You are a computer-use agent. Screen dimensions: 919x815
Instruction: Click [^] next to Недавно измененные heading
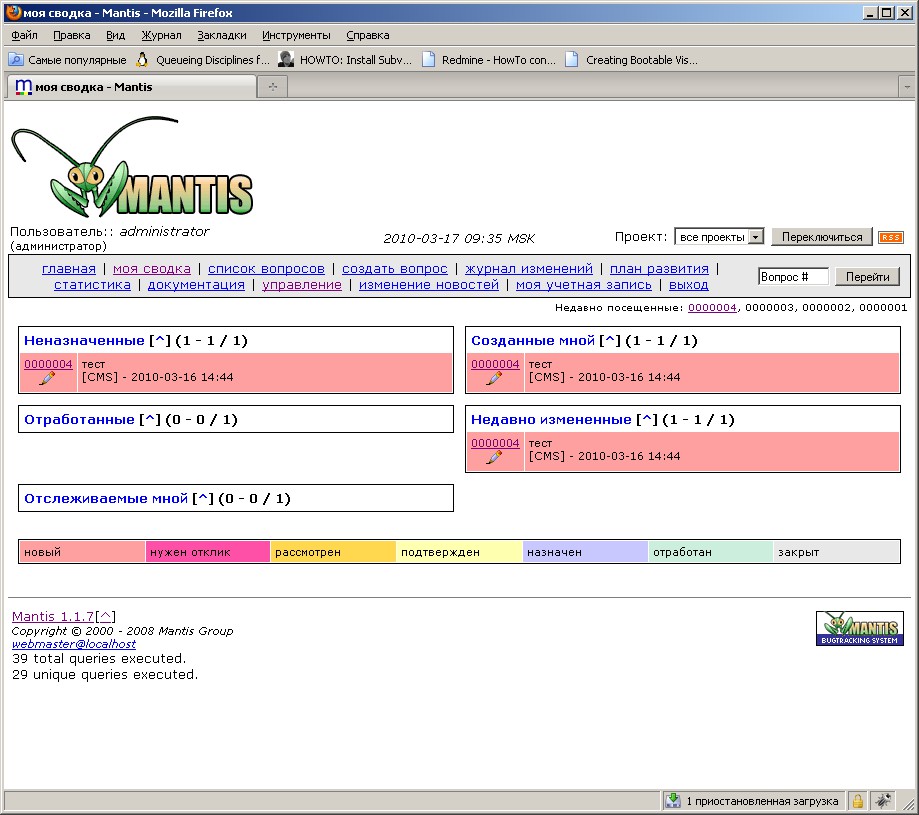(x=646, y=420)
